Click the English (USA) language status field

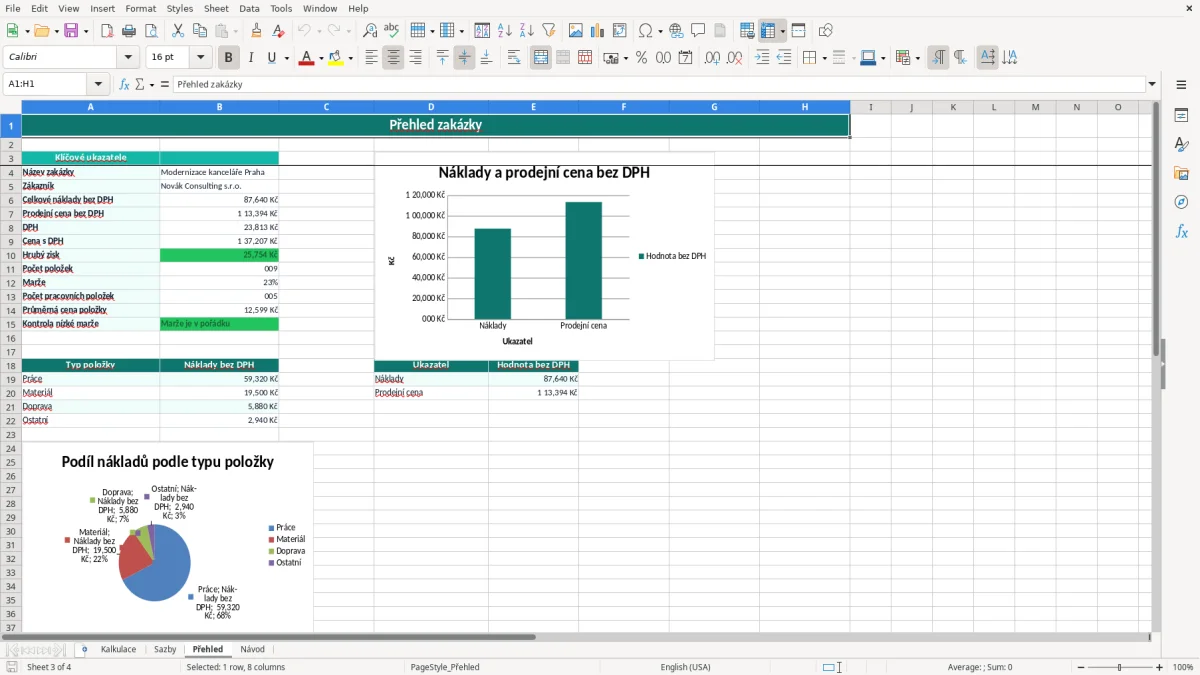(x=685, y=667)
